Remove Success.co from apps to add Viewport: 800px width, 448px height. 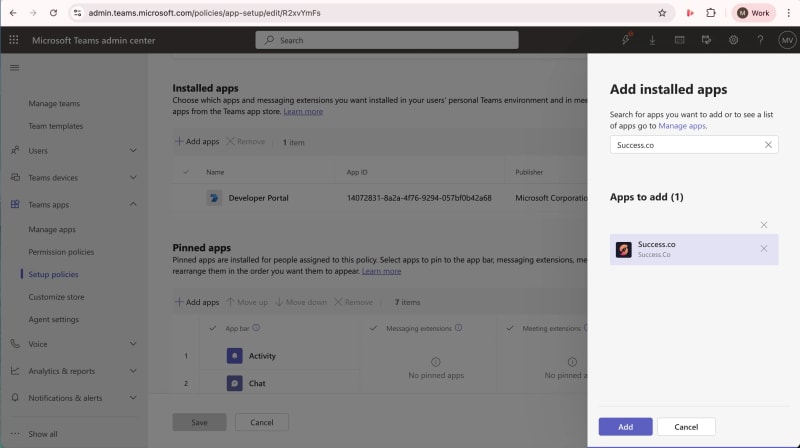pos(764,248)
